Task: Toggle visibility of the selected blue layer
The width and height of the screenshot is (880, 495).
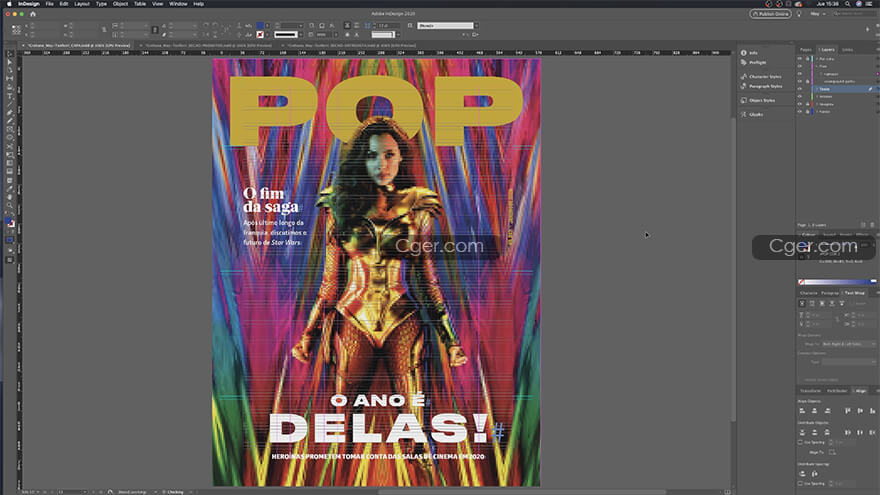Action: point(800,89)
